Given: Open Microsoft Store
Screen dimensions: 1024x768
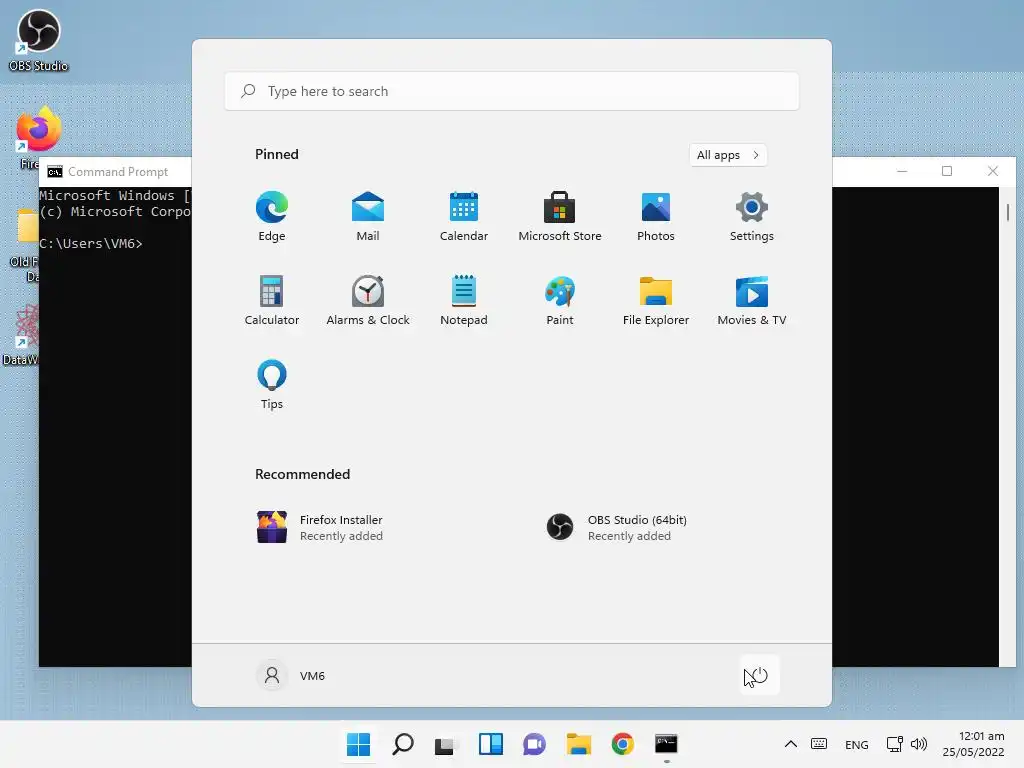Looking at the screenshot, I should 560,217.
